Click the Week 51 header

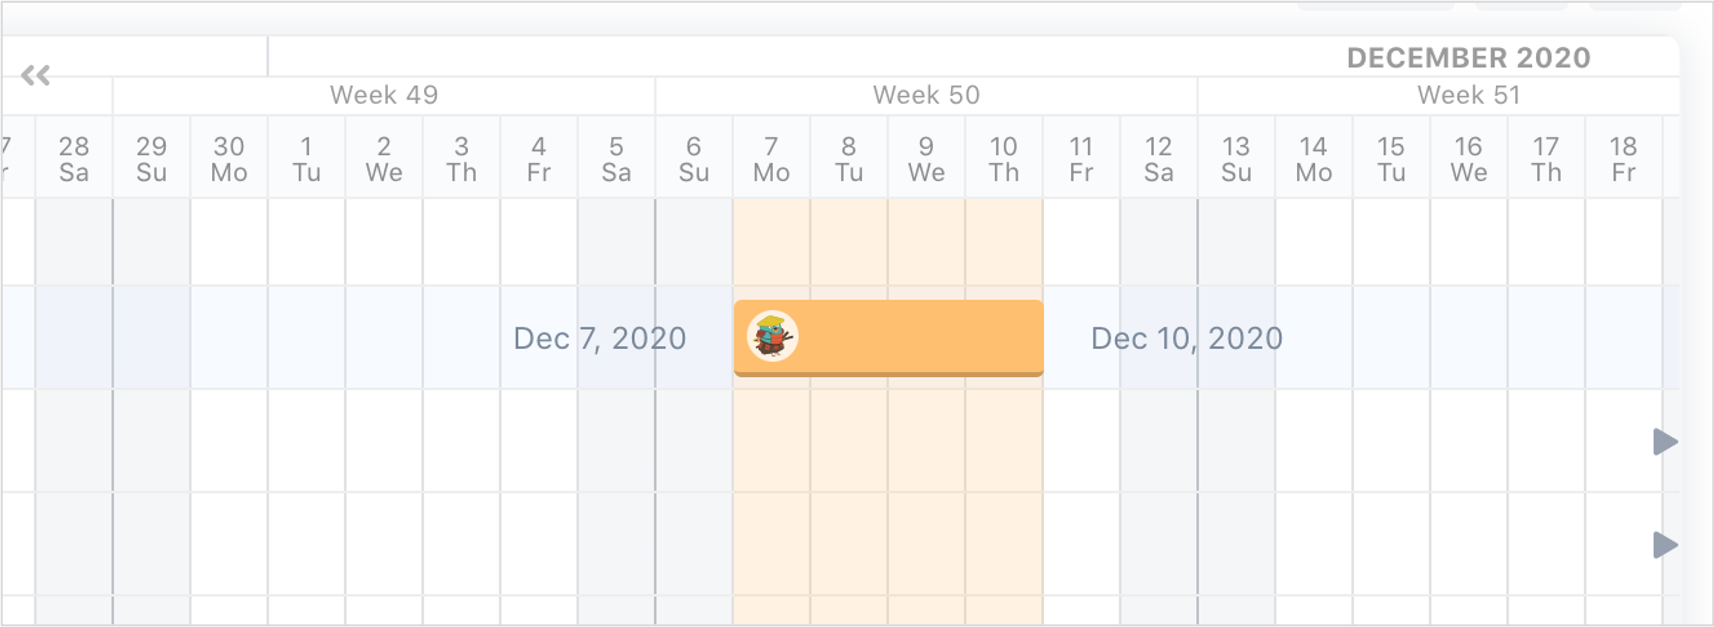click(1468, 96)
